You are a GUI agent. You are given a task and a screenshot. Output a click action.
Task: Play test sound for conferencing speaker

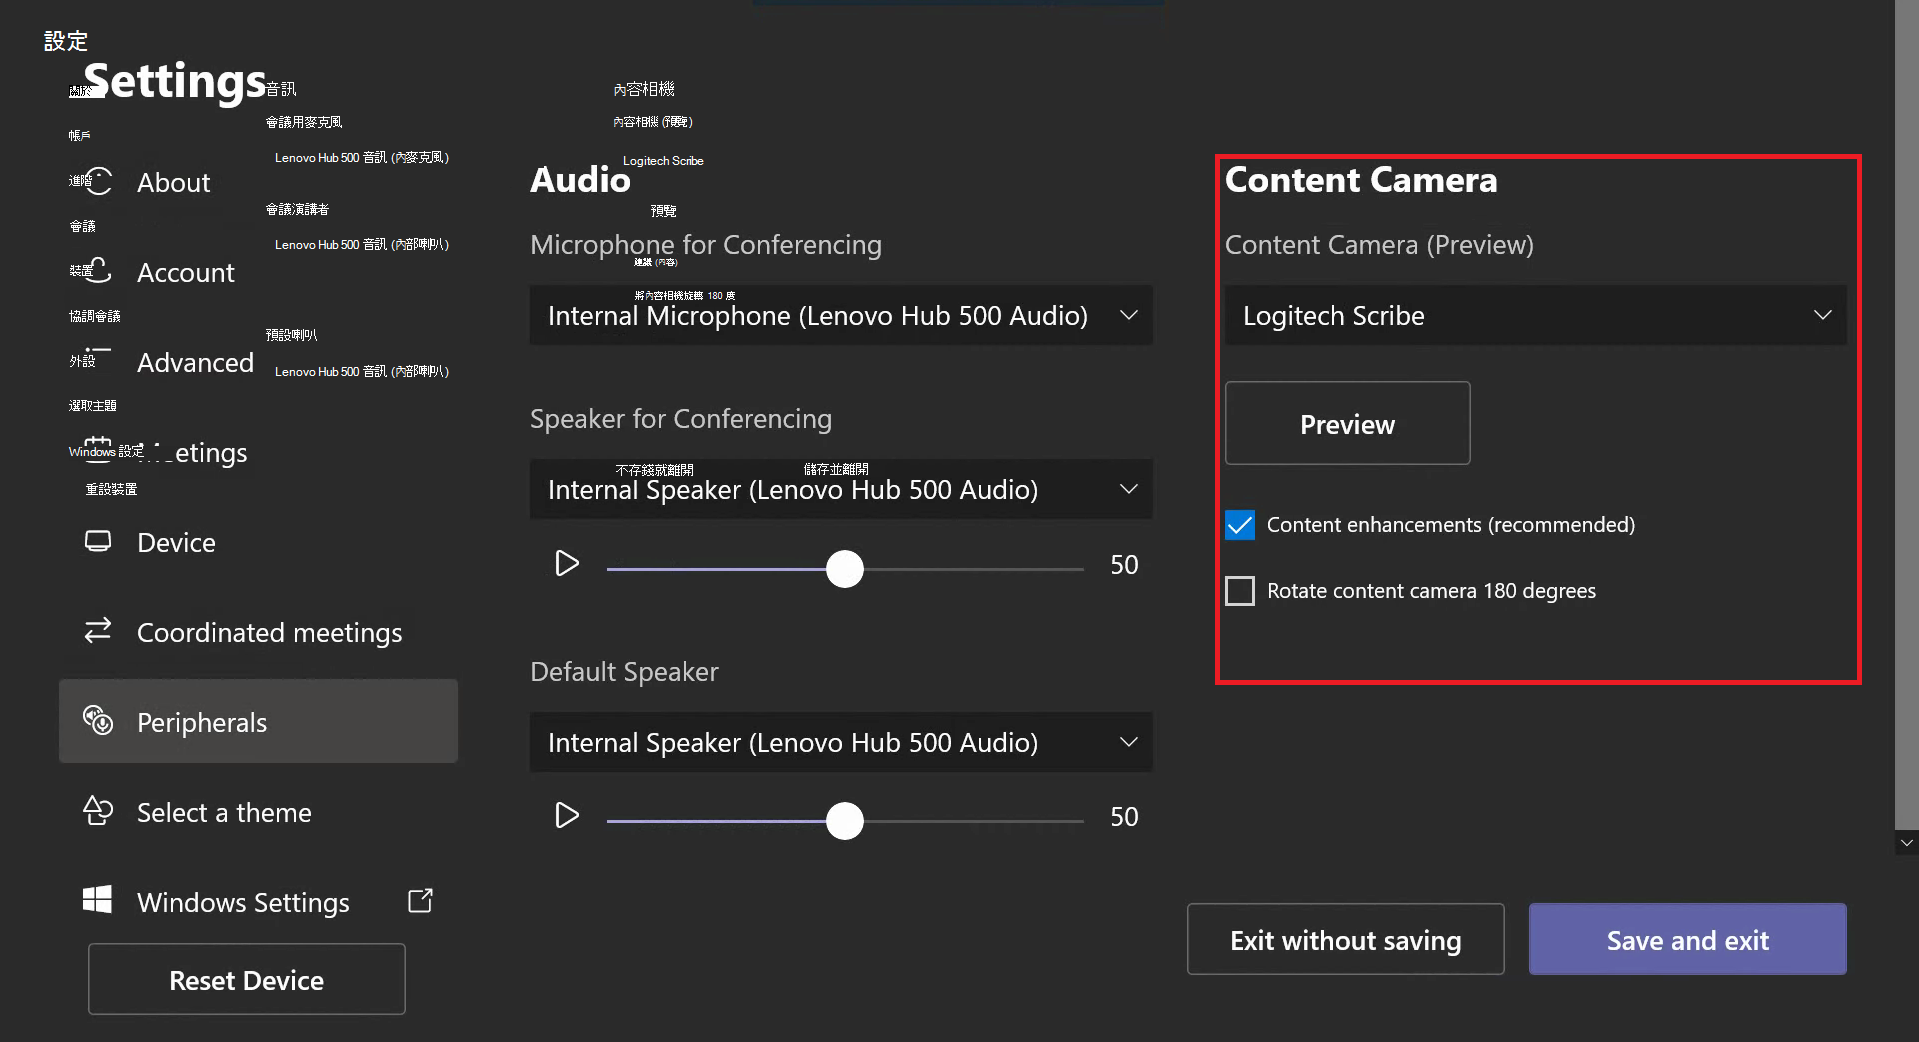[567, 564]
